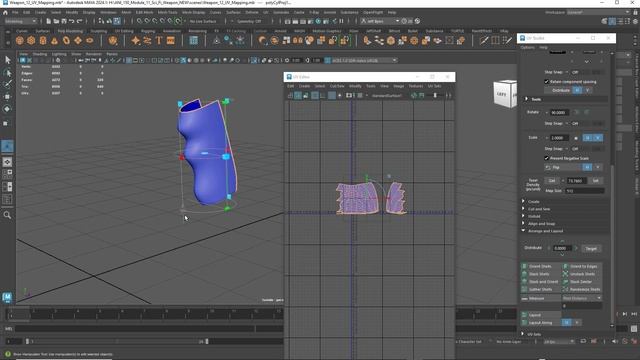Viewport: 640px width, 360px height.
Task: Toggle the V button in Scale row
Action: (598, 138)
